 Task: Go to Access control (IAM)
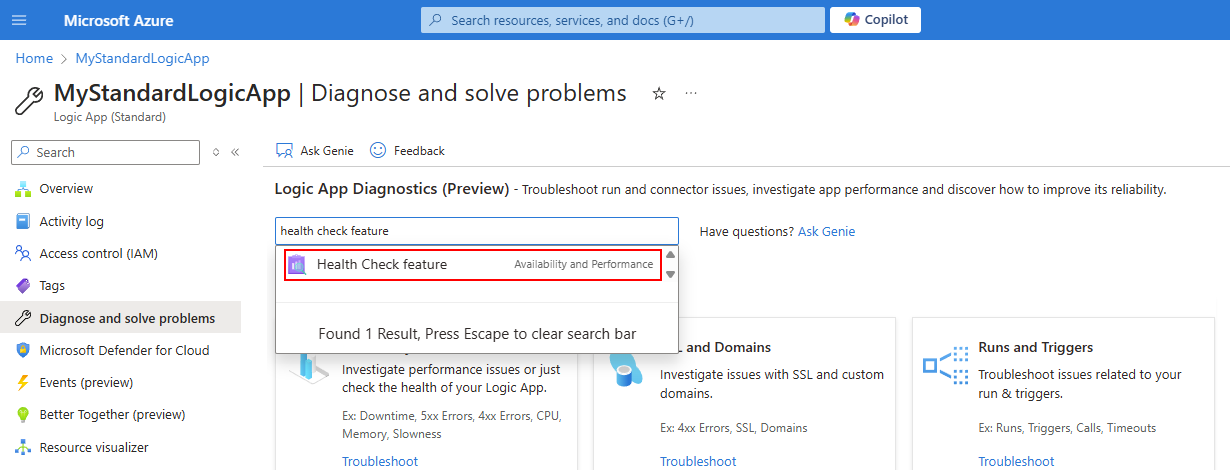98,253
